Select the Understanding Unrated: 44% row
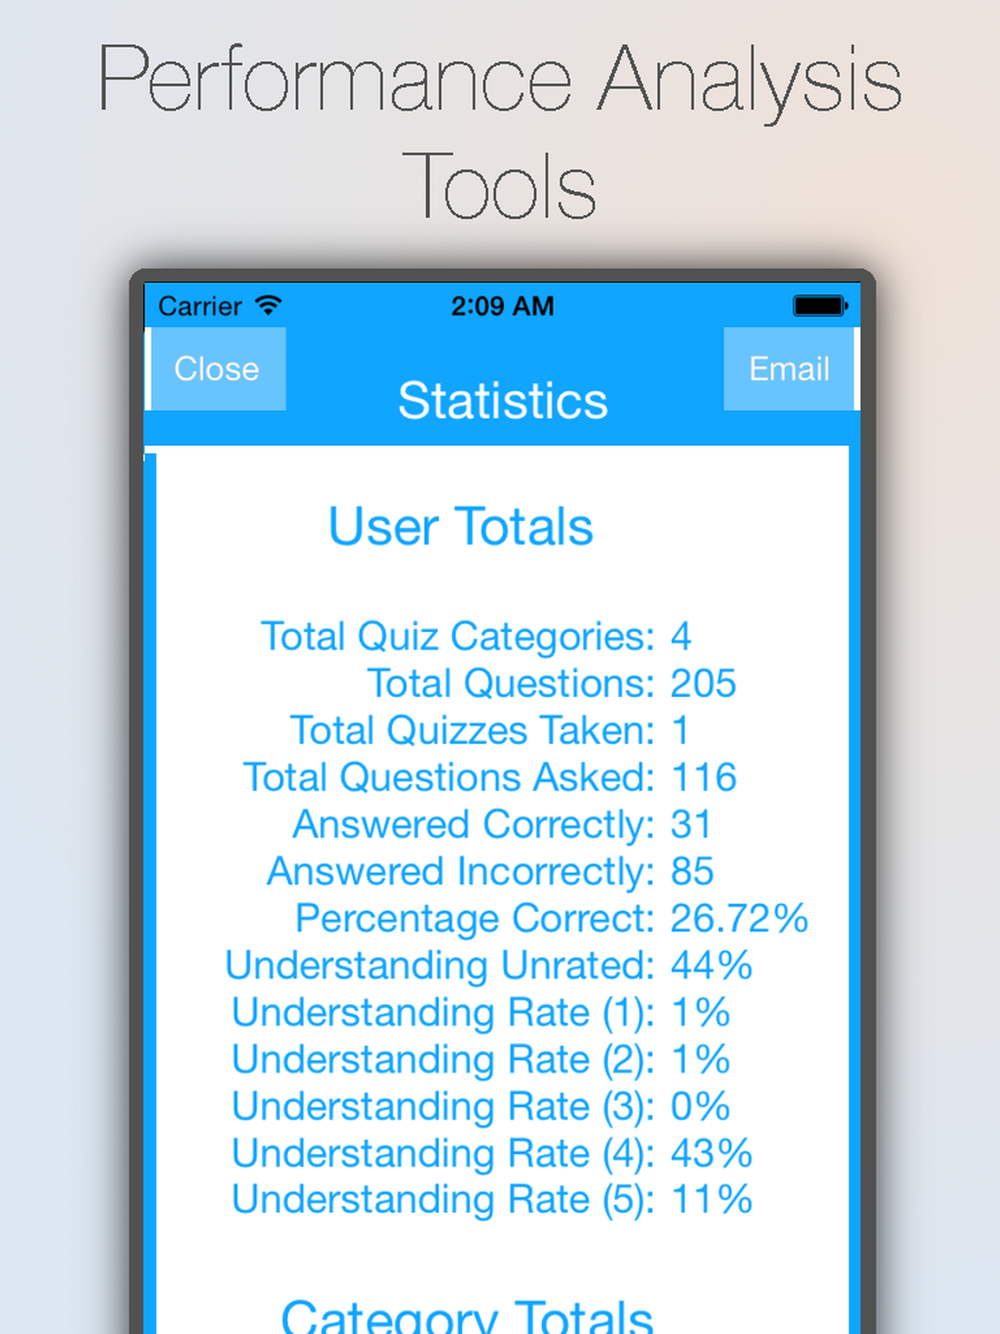 tap(489, 966)
